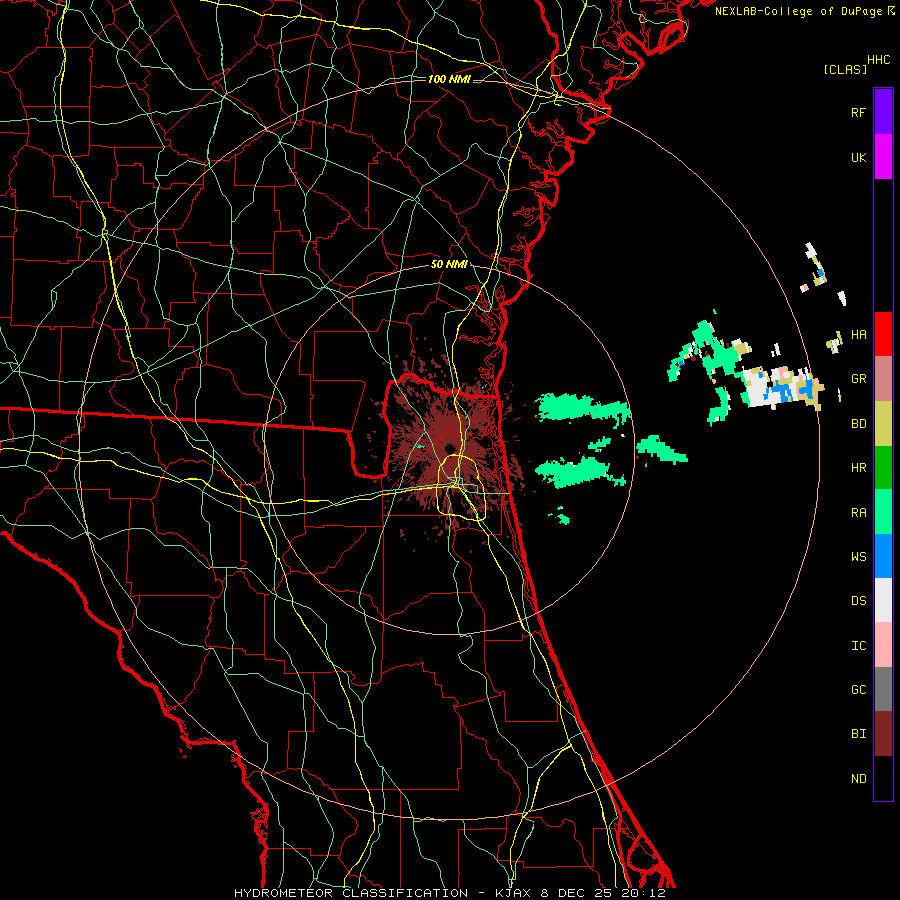Click the WS wet snow blue swatch
900x900 pixels.
(x=883, y=556)
